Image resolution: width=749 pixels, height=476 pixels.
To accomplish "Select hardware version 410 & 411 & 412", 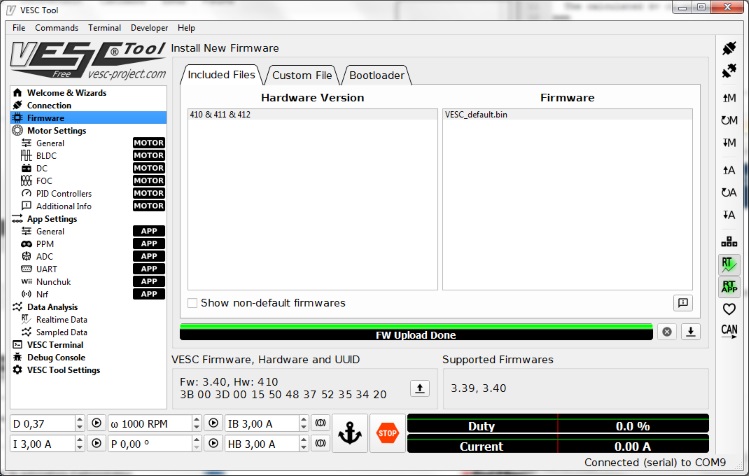I will [312, 114].
